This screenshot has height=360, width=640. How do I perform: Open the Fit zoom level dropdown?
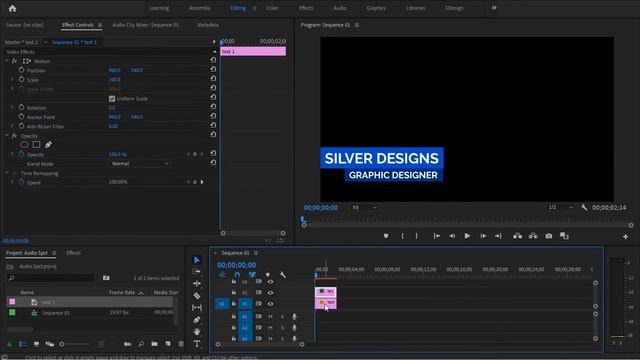pos(364,207)
